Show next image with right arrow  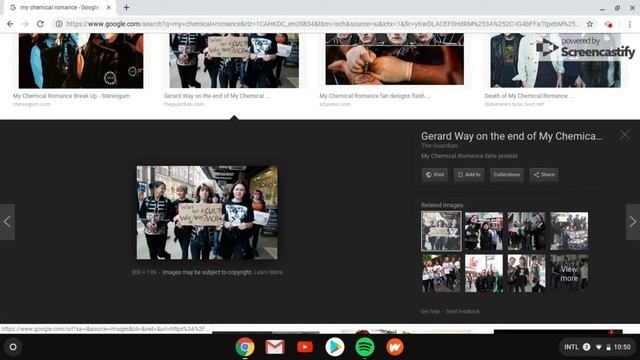pyautogui.click(x=633, y=222)
